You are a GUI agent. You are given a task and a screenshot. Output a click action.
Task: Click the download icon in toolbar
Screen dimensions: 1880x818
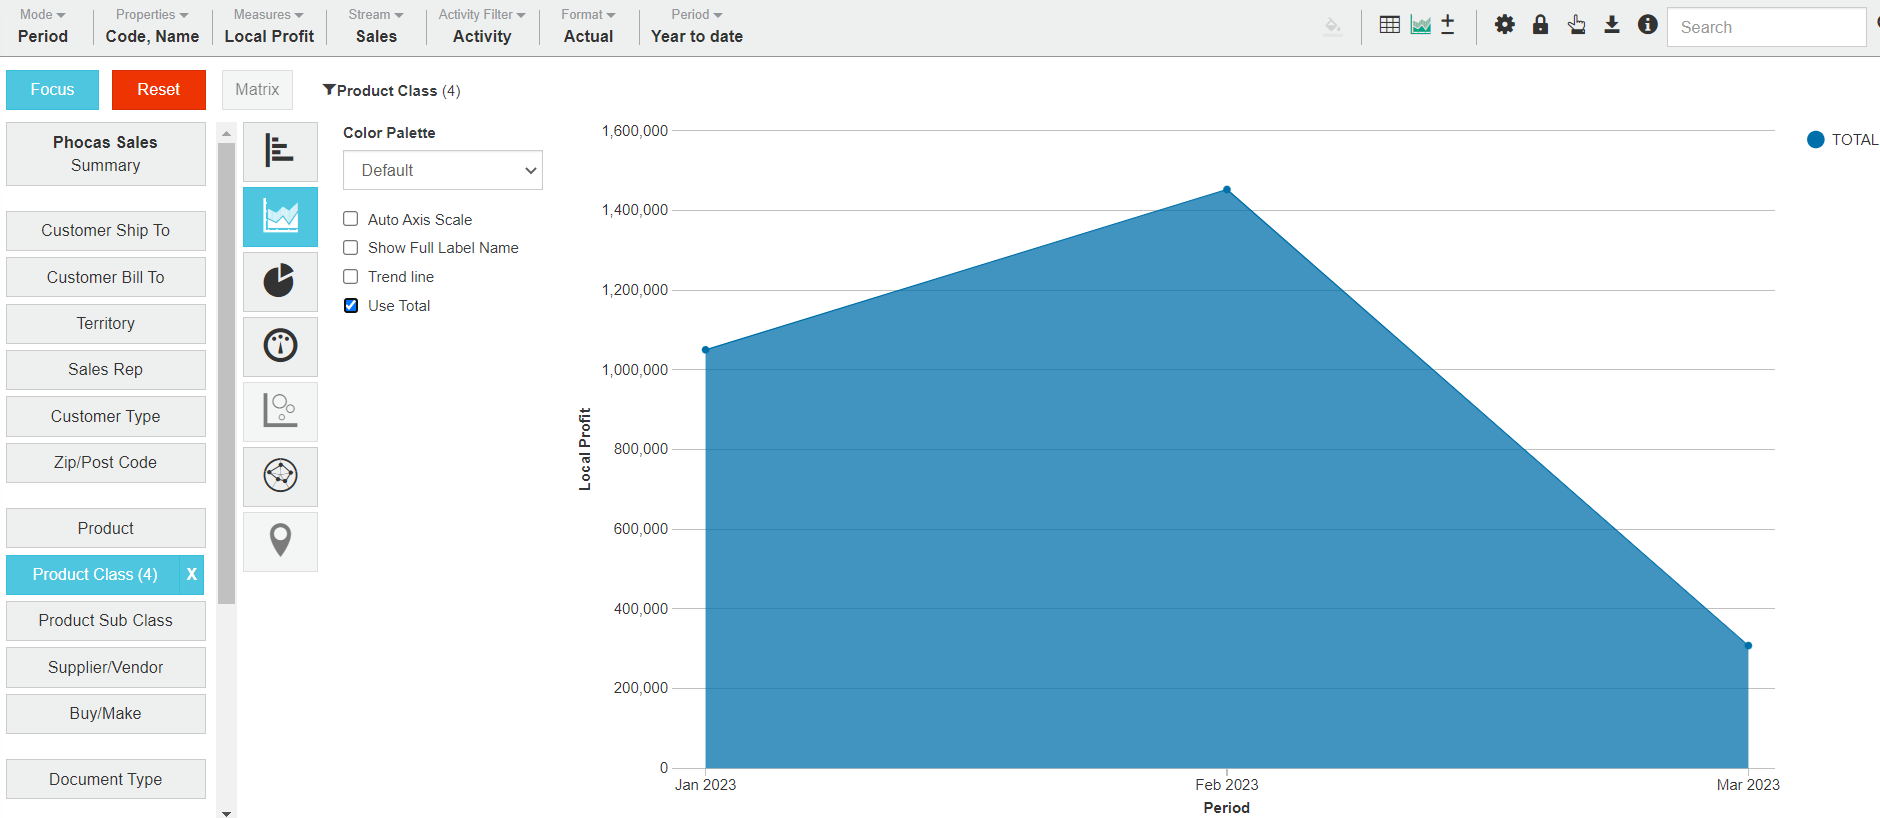click(x=1611, y=25)
